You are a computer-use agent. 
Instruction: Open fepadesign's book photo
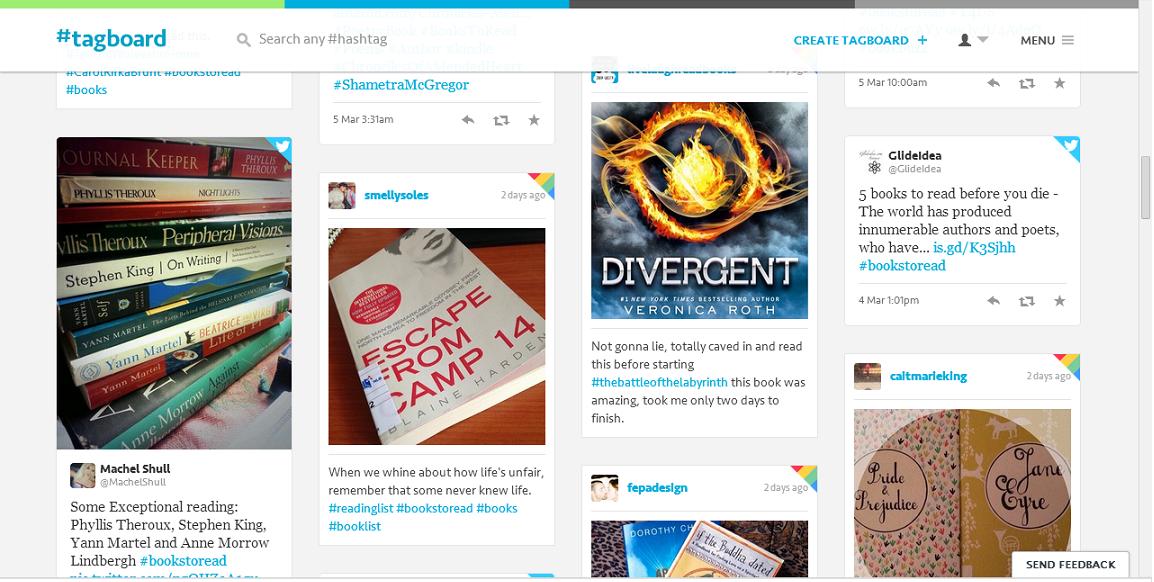pyautogui.click(x=699, y=549)
